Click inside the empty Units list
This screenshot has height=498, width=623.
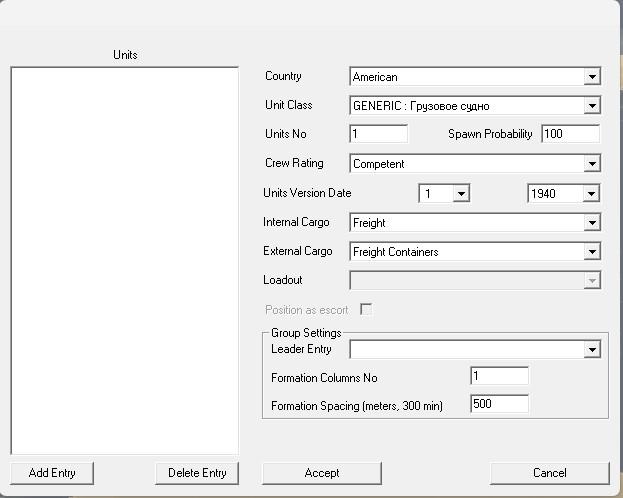click(124, 260)
